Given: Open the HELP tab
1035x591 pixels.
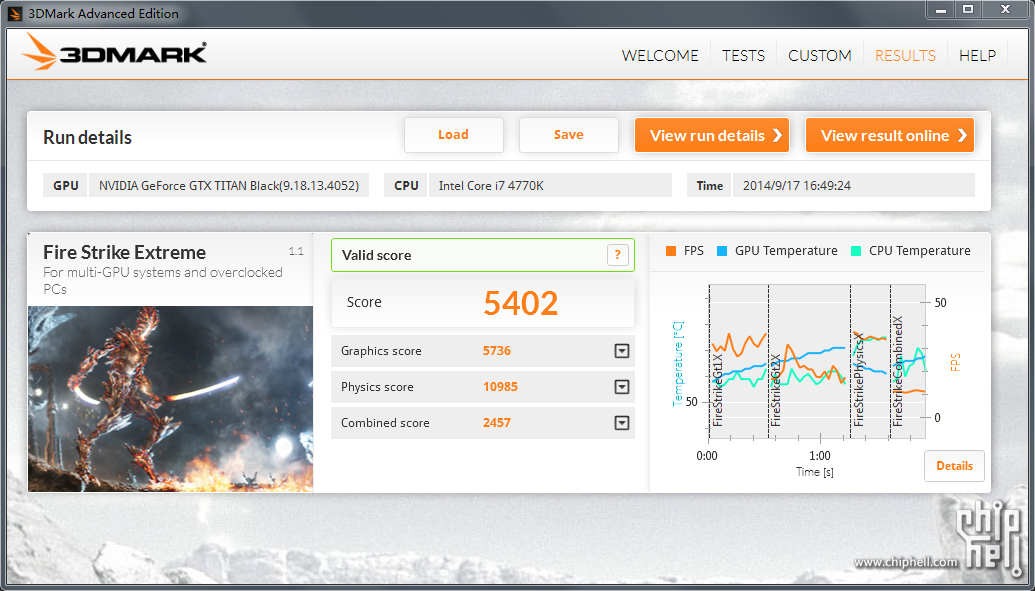Looking at the screenshot, I should coord(978,55).
